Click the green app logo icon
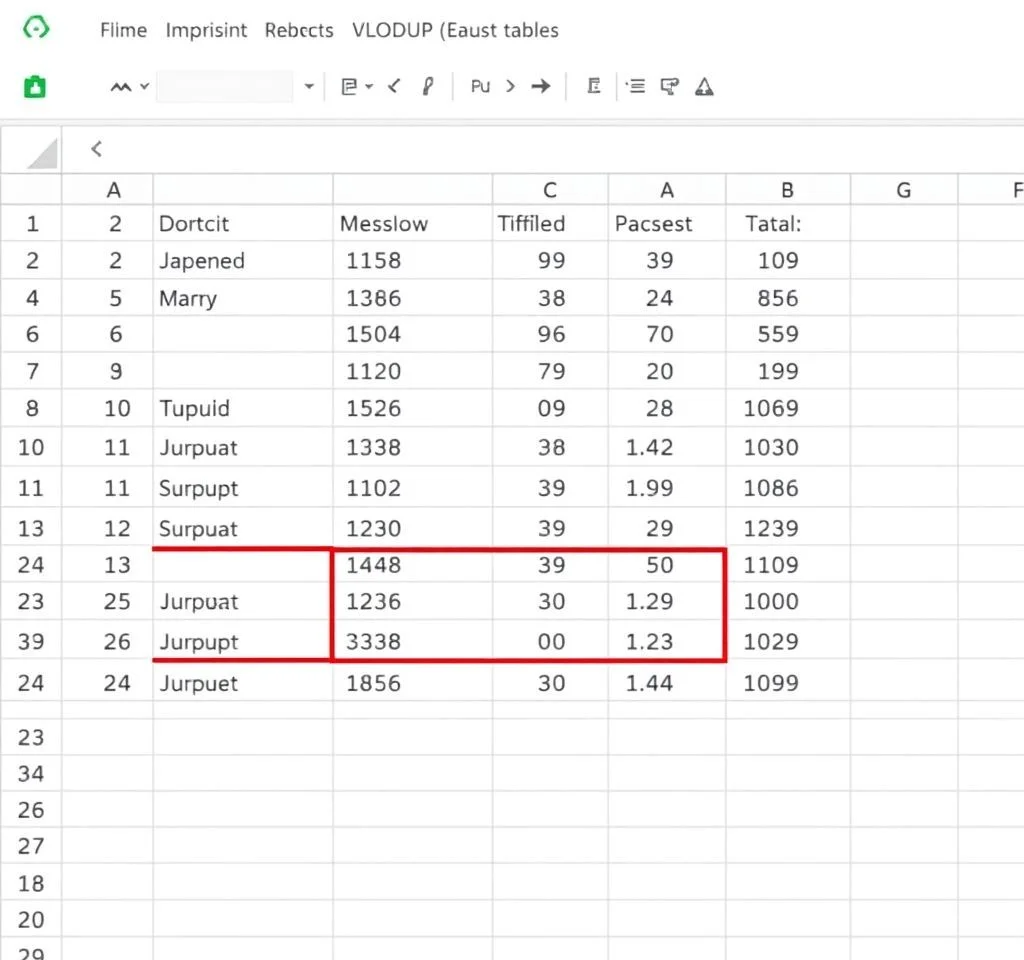1024x960 pixels. [36, 29]
